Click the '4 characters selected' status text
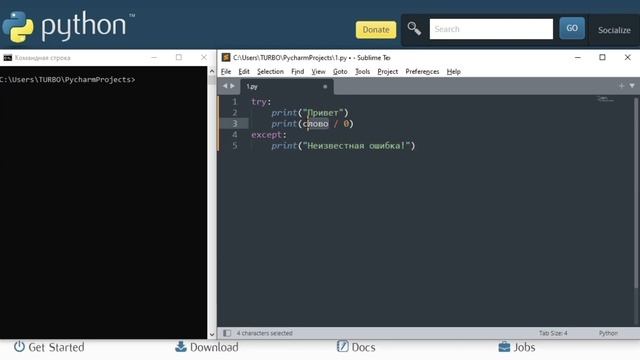This screenshot has height=360, width=640. point(264,333)
